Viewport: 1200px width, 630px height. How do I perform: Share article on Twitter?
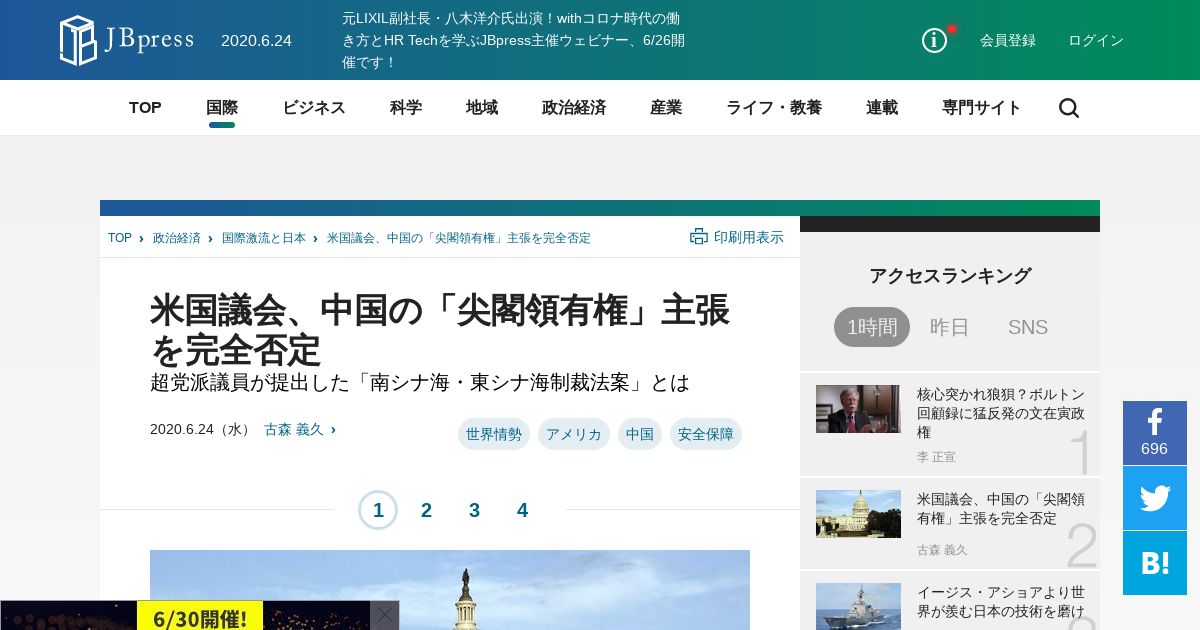pyautogui.click(x=1155, y=498)
